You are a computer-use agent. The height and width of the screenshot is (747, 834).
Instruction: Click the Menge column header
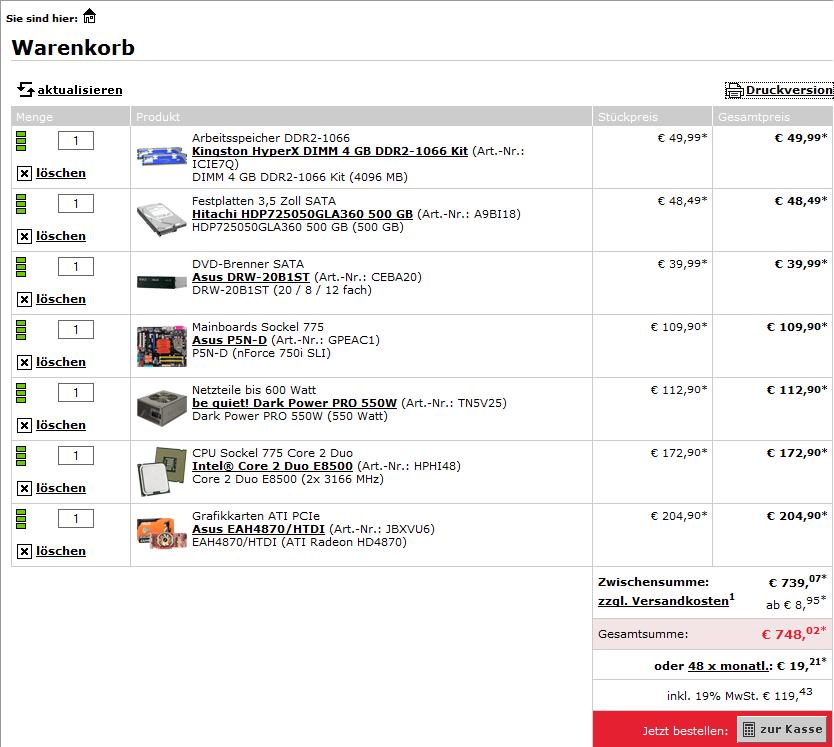click(71, 117)
